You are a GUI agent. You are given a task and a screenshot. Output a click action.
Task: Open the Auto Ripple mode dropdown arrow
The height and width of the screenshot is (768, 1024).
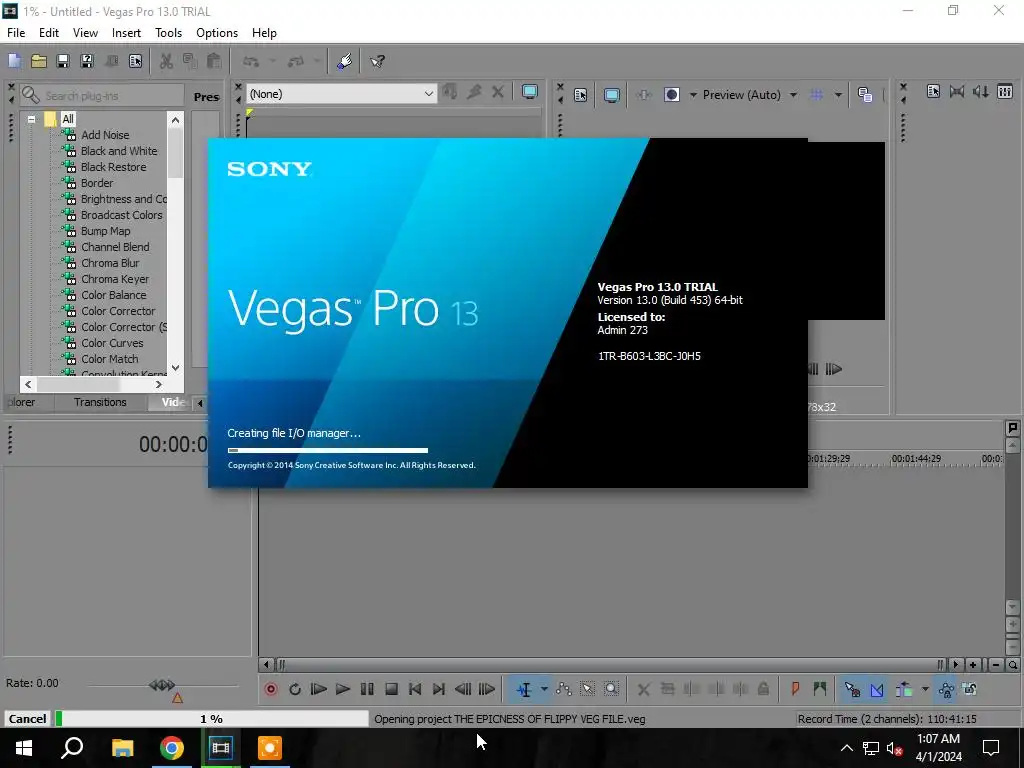925,689
